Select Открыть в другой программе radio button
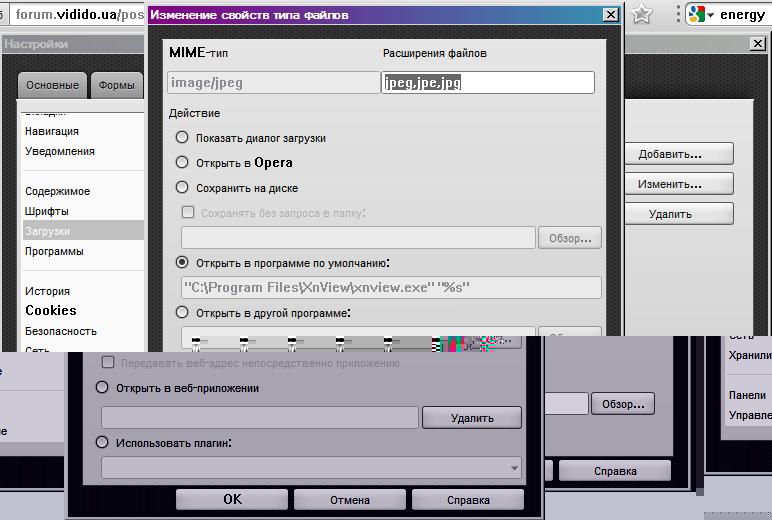Viewport: 772px width, 520px height. point(182,313)
